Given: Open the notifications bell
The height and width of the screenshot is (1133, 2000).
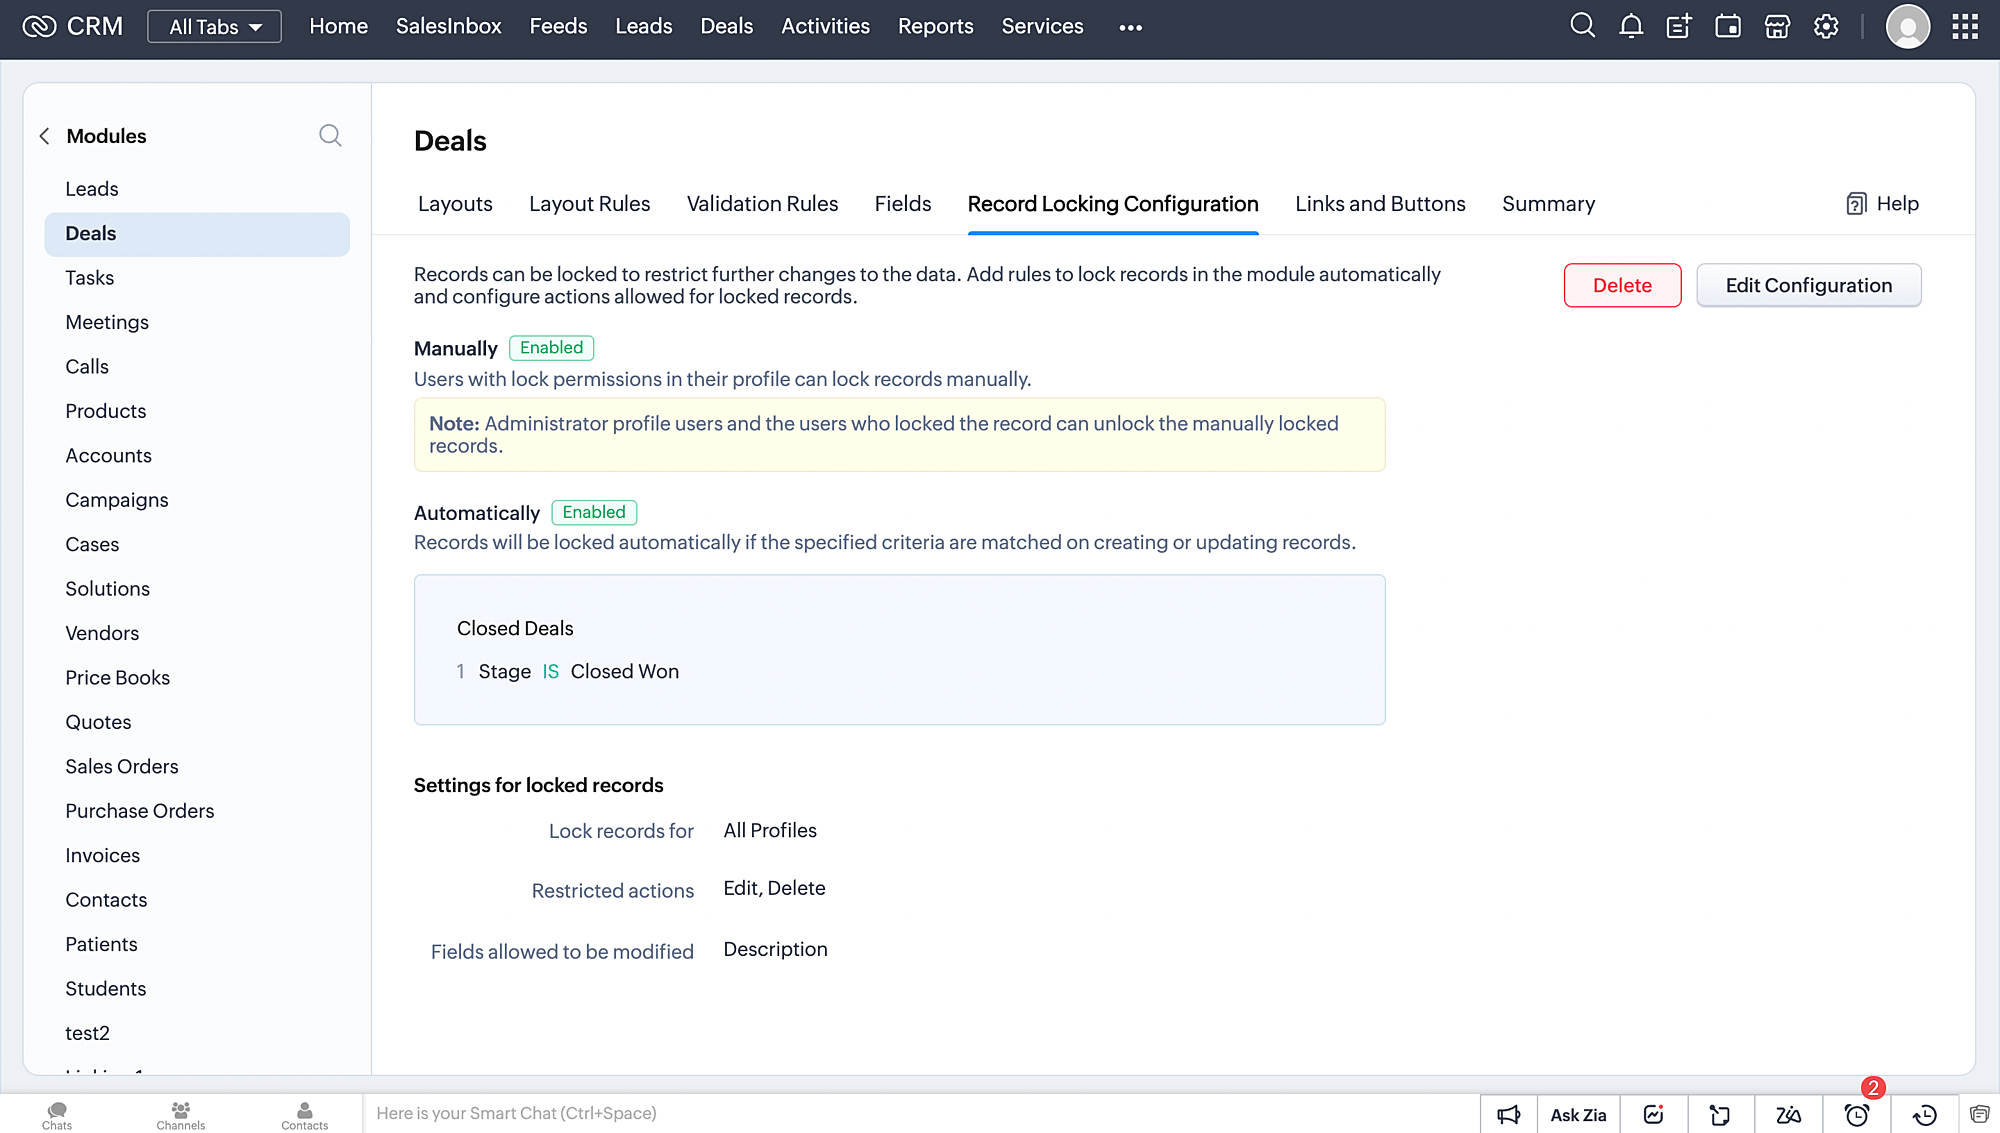Looking at the screenshot, I should coord(1631,26).
